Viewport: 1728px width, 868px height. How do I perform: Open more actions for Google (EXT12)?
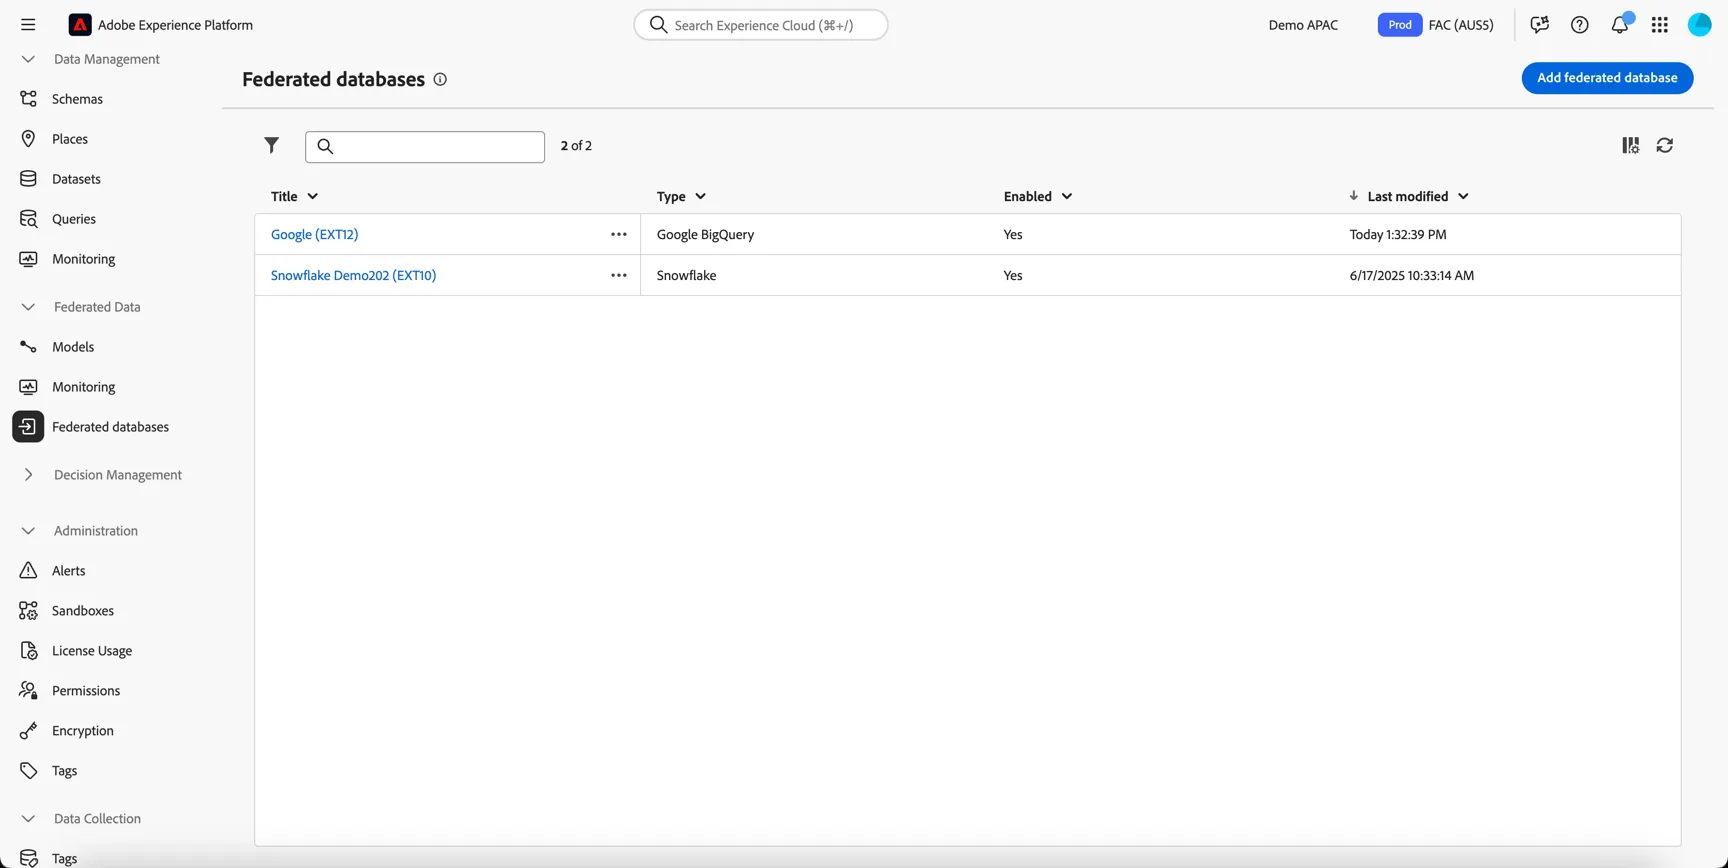619,235
